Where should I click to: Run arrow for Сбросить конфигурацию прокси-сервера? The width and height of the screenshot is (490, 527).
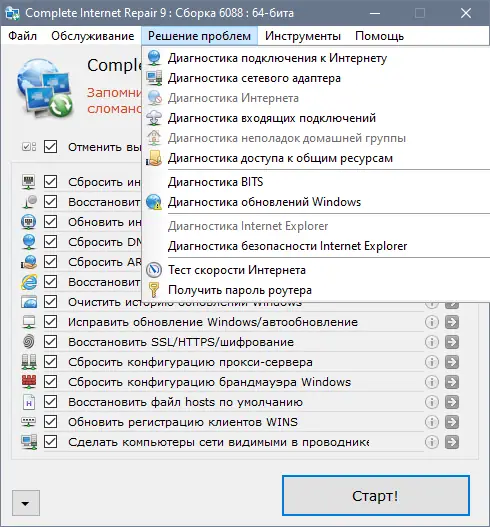point(452,362)
